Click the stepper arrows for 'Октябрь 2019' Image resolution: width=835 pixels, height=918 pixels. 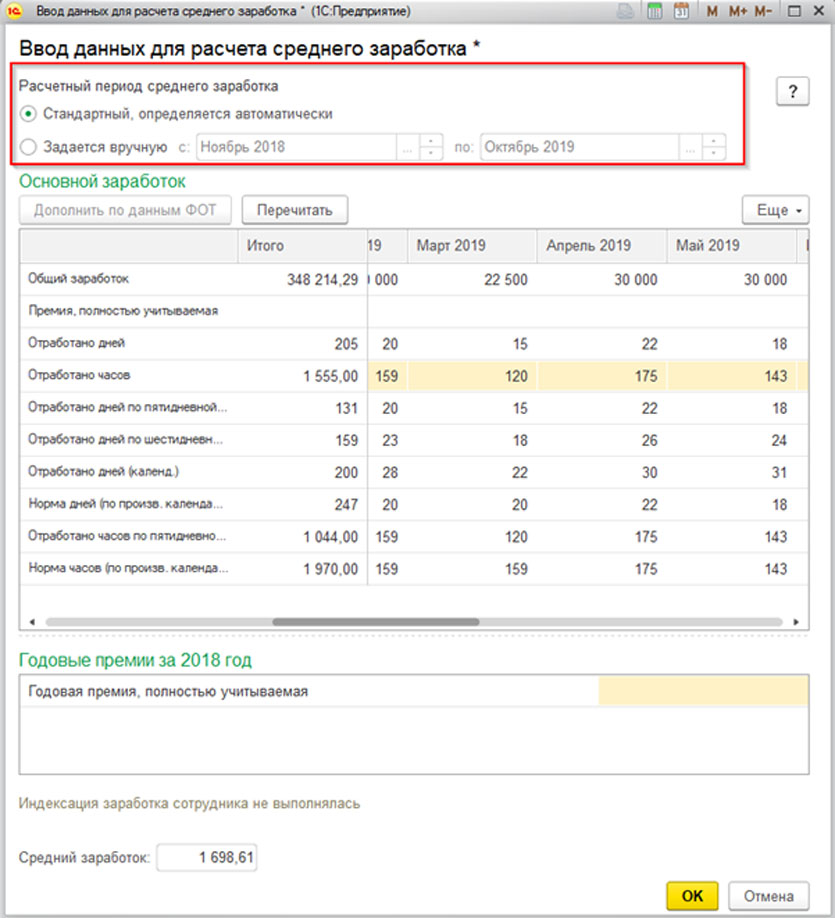pos(714,147)
